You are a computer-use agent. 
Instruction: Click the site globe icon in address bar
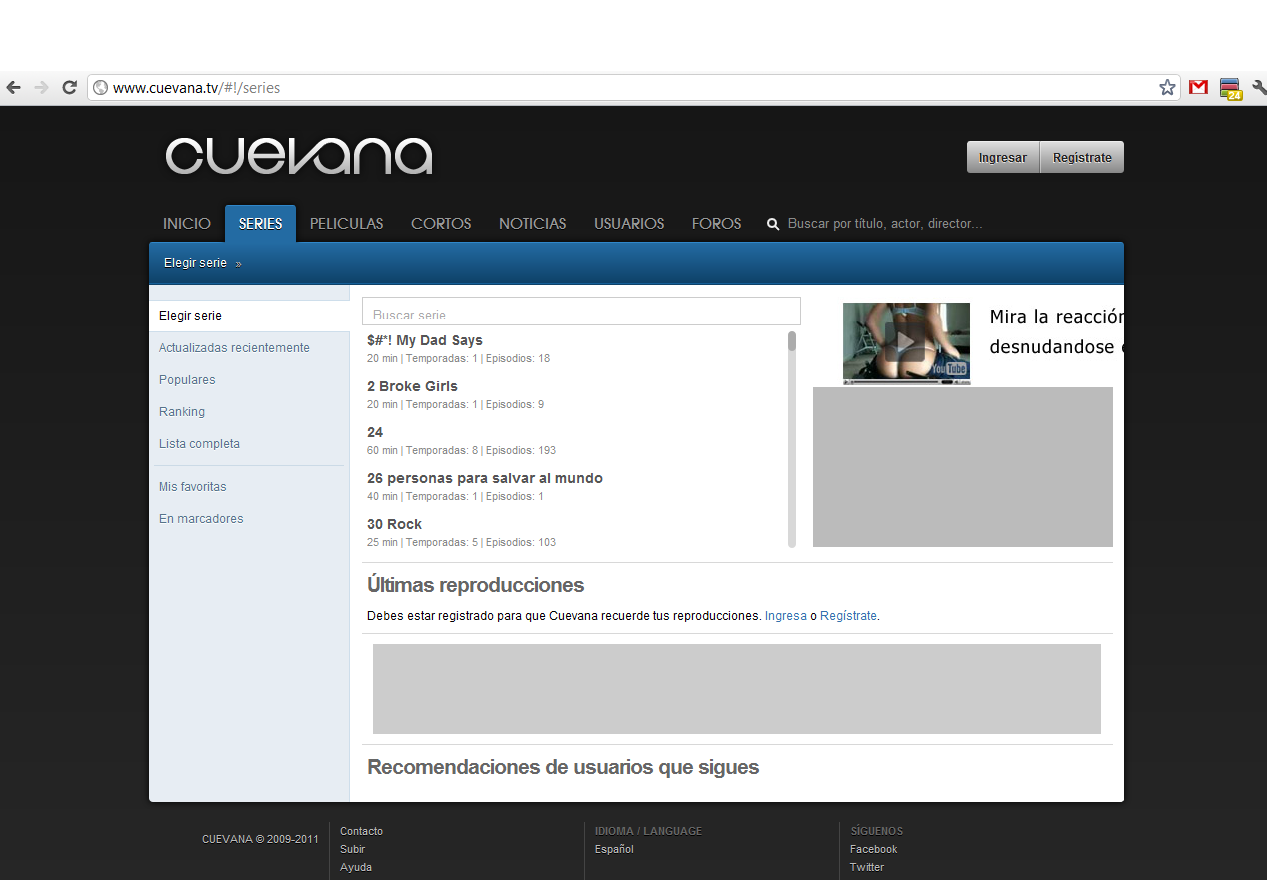(x=100, y=88)
